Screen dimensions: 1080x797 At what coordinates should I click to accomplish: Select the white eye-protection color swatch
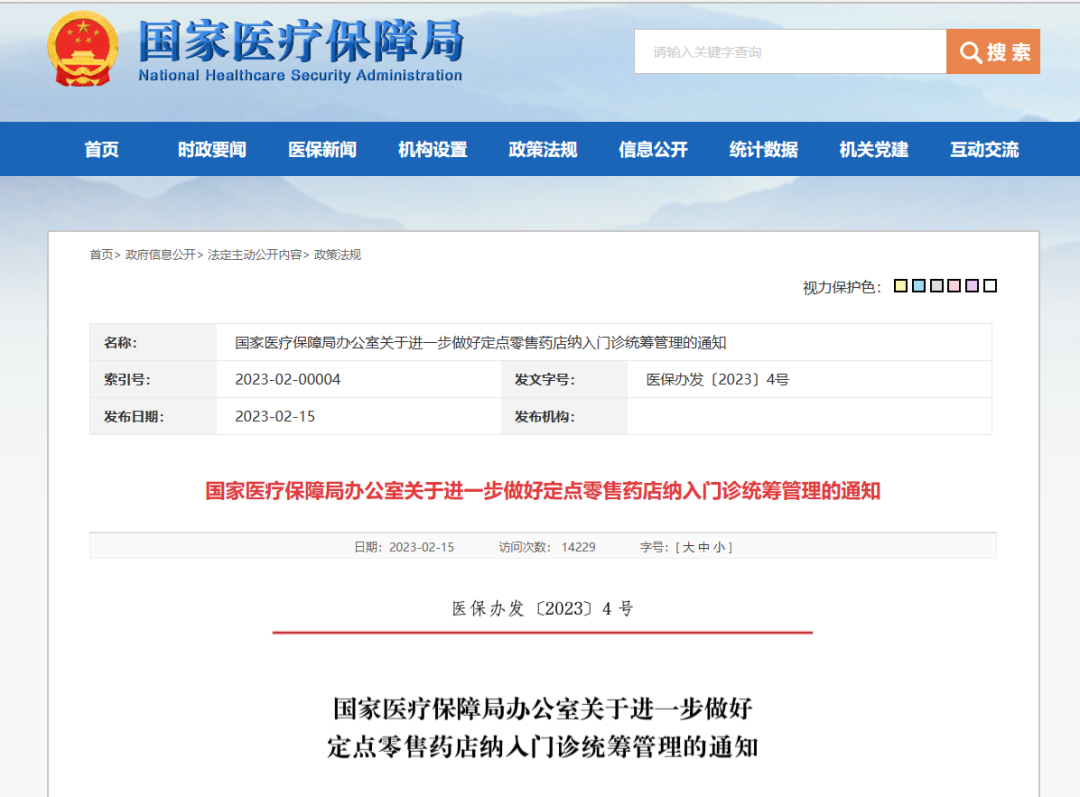point(990,286)
